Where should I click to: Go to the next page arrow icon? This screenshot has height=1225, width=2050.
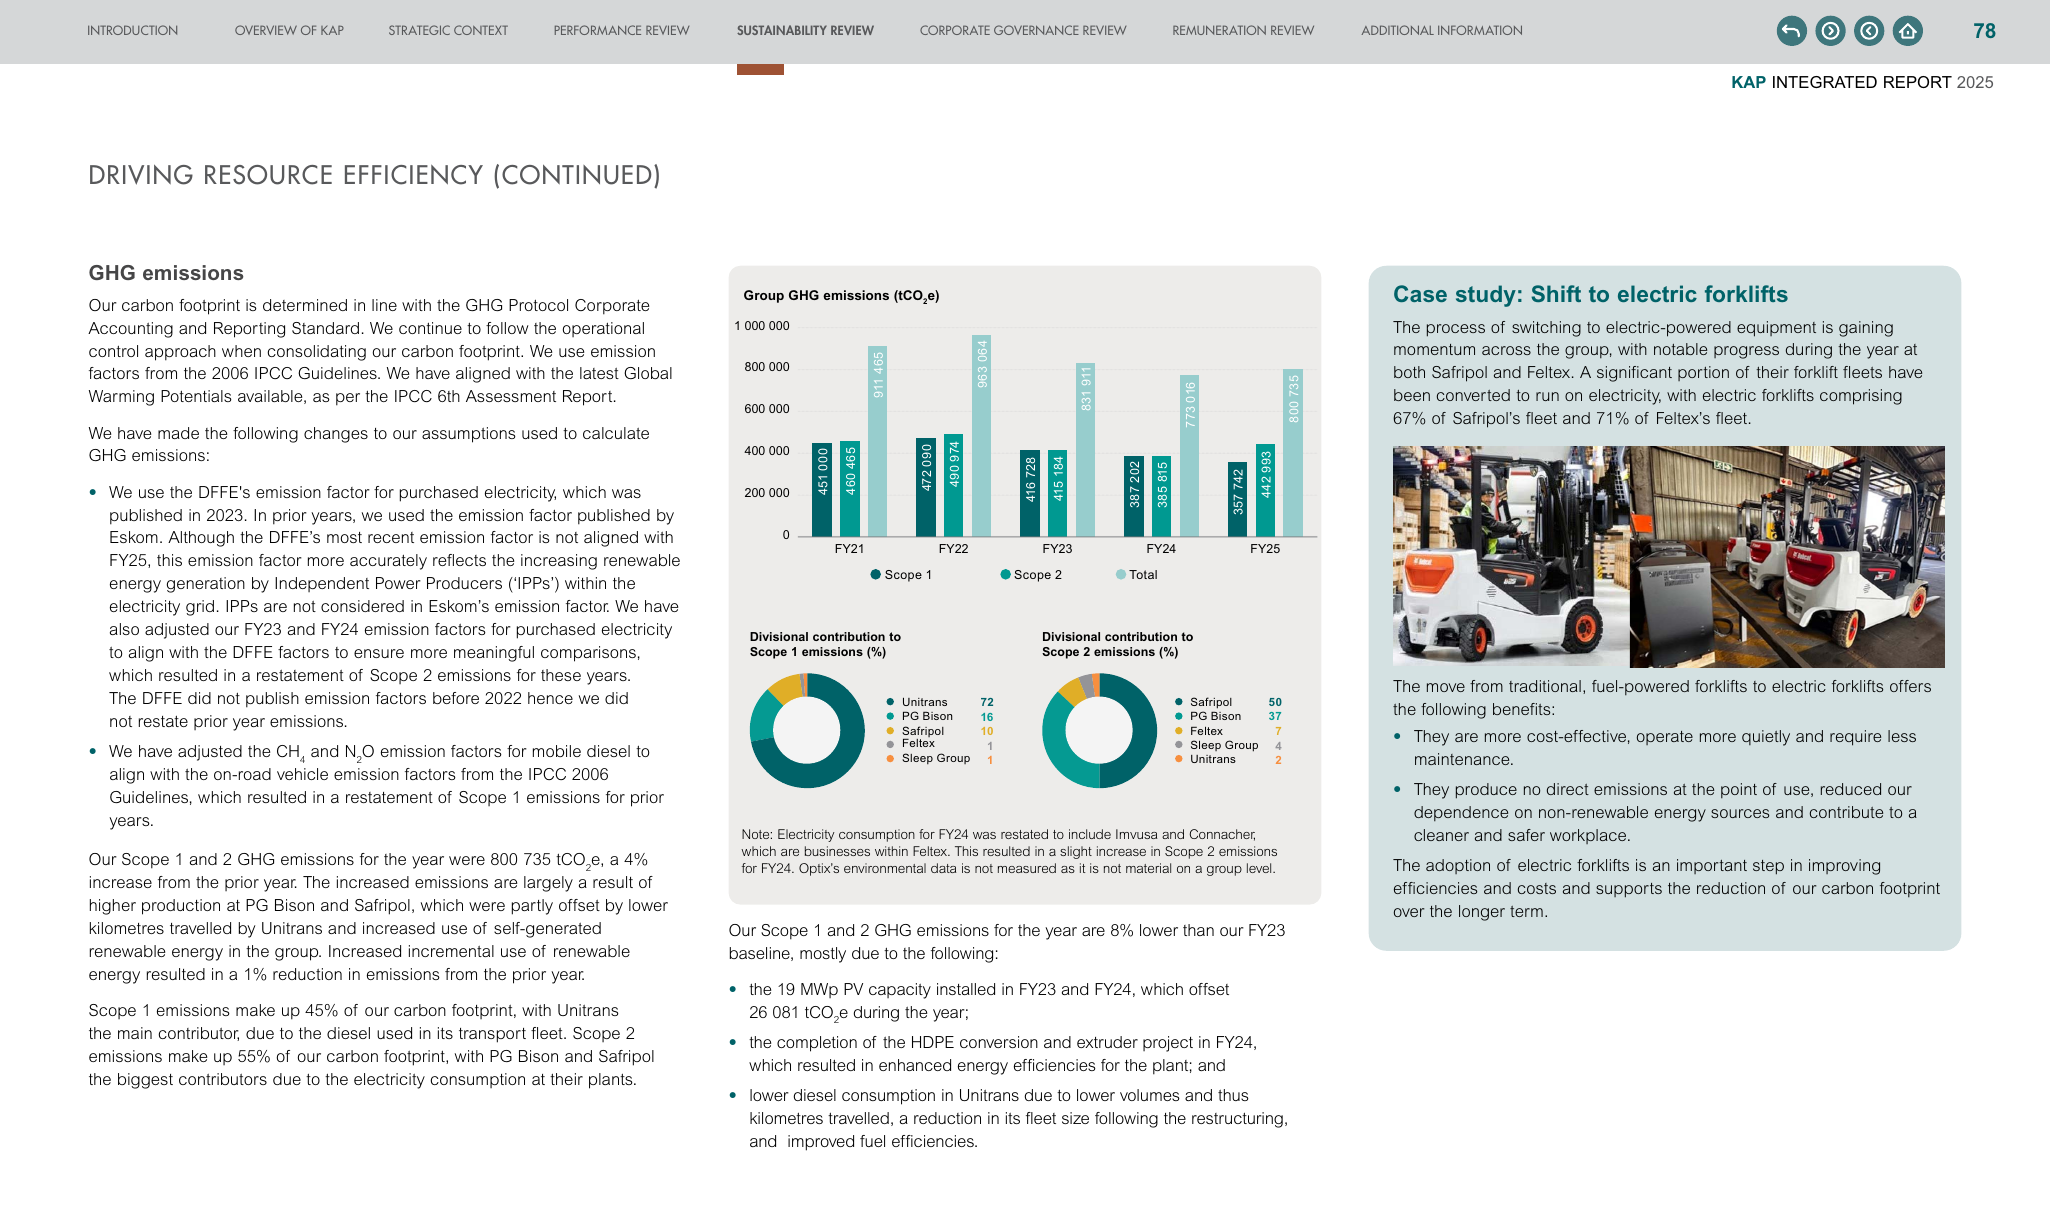(x=1830, y=31)
